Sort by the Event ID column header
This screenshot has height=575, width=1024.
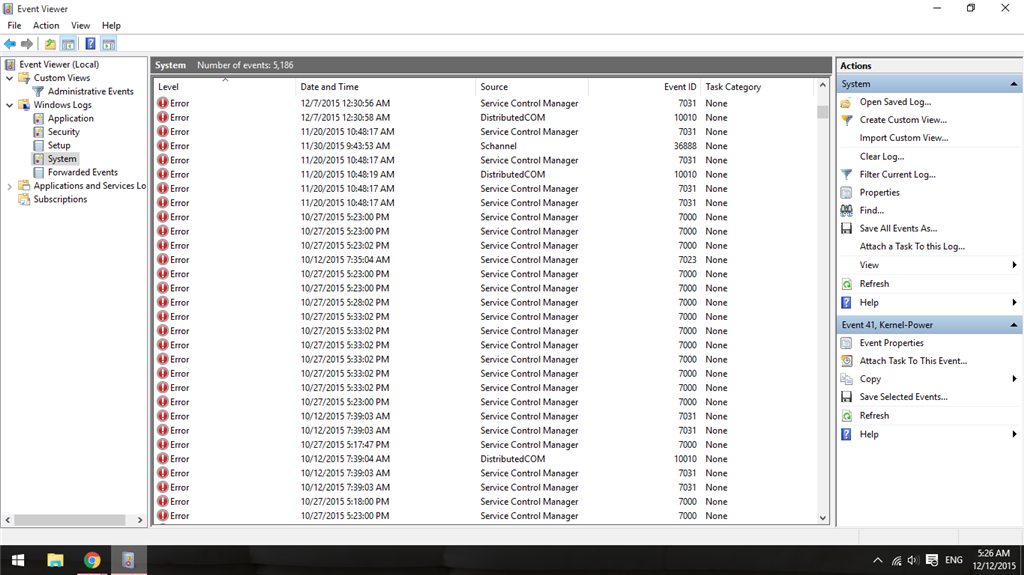coord(645,87)
